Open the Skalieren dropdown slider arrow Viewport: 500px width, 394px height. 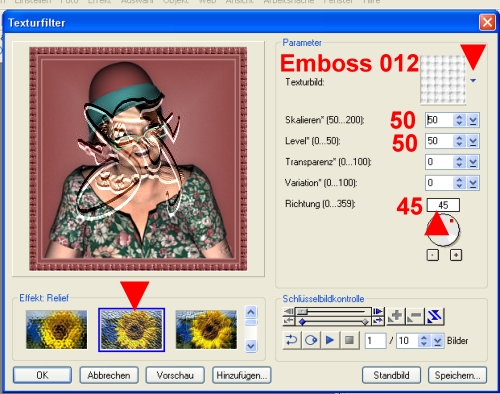473,120
